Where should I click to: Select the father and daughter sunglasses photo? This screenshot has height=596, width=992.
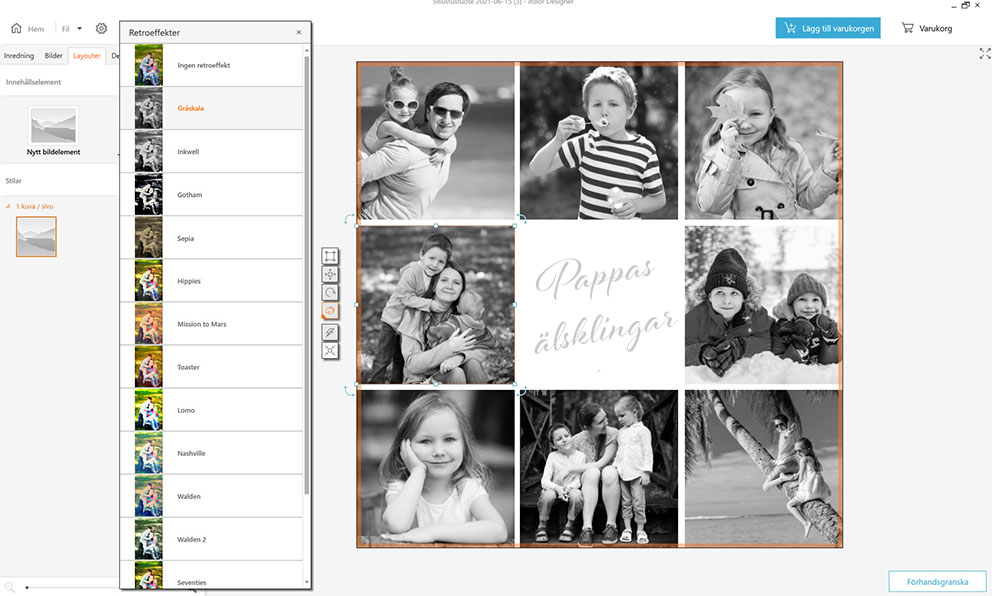(x=437, y=141)
